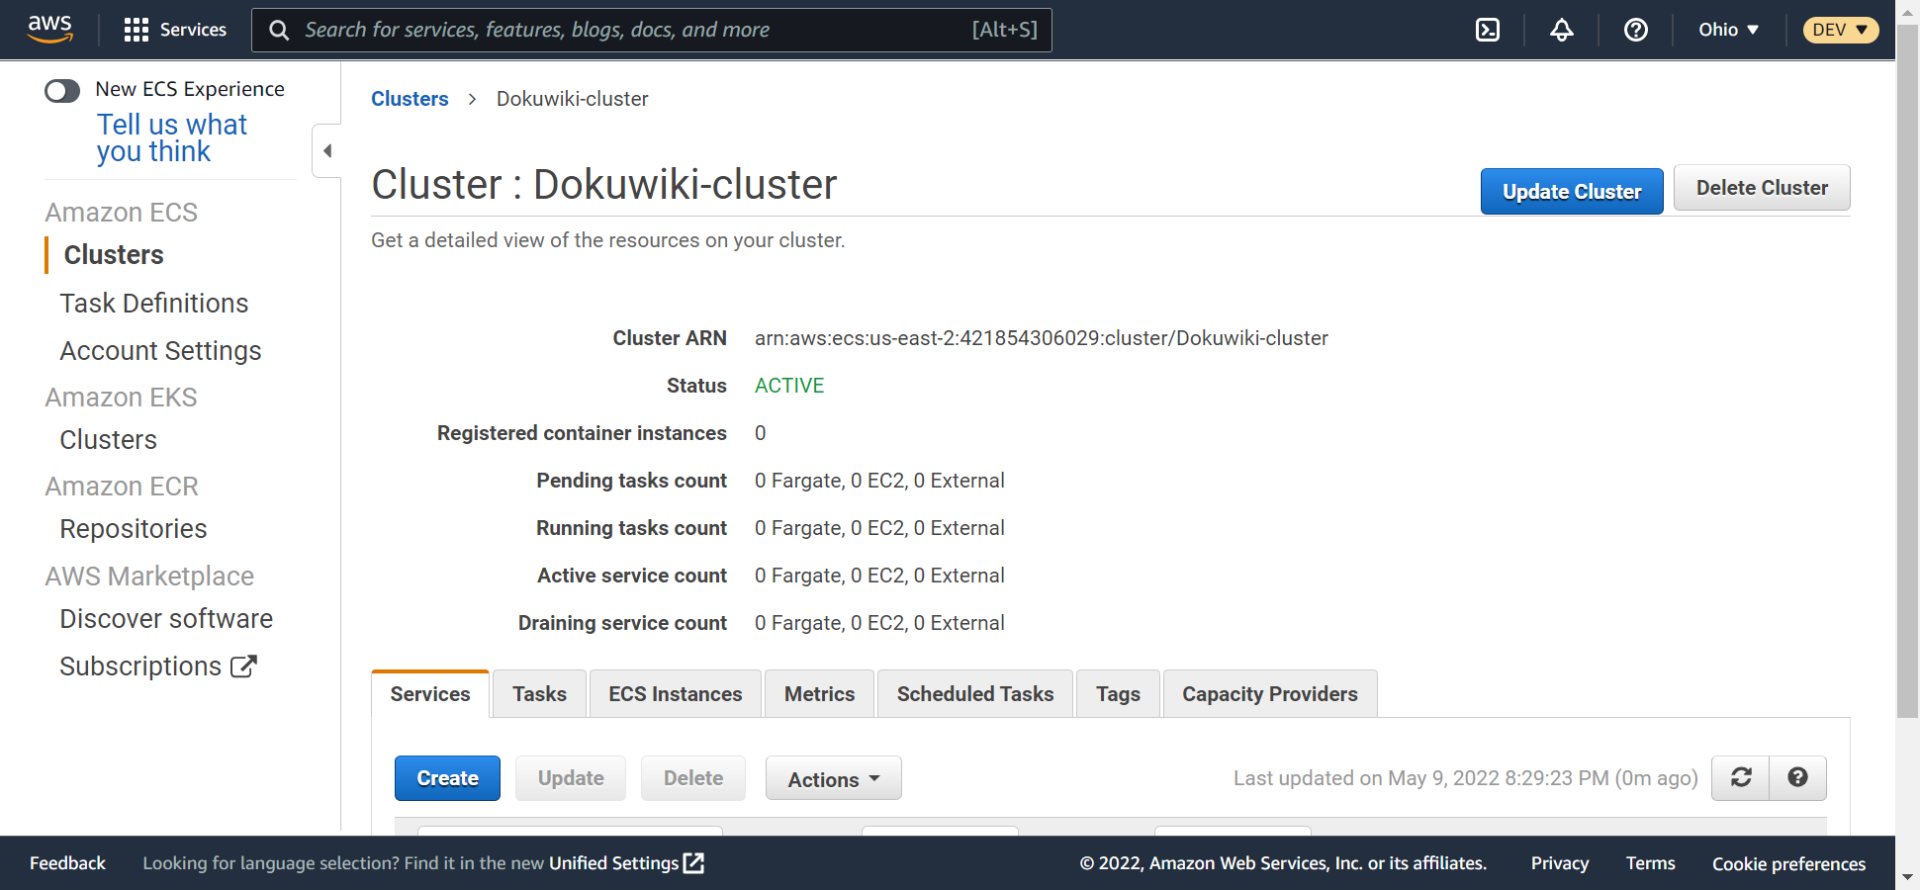Image resolution: width=1920 pixels, height=890 pixels.
Task: Switch to the Tasks tab
Action: pyautogui.click(x=540, y=694)
